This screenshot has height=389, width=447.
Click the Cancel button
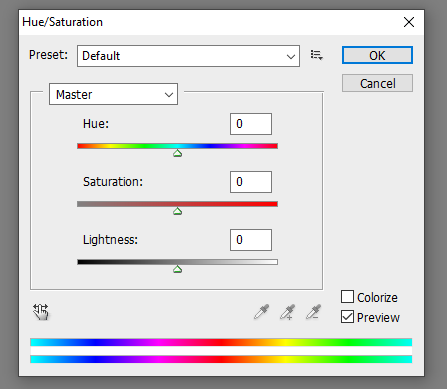click(x=377, y=83)
